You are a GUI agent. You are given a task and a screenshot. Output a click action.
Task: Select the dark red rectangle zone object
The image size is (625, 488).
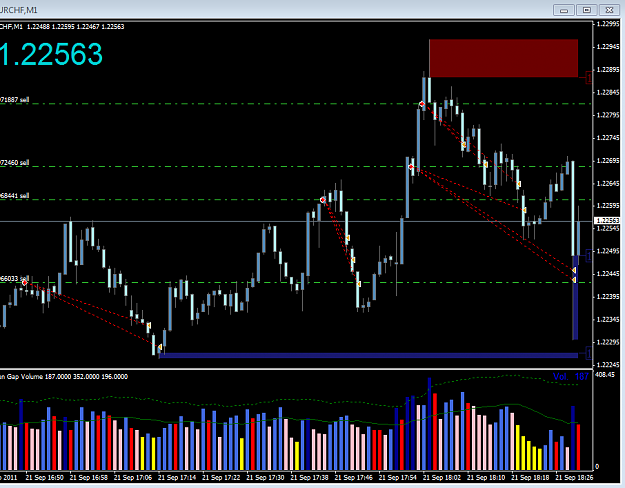tap(504, 58)
